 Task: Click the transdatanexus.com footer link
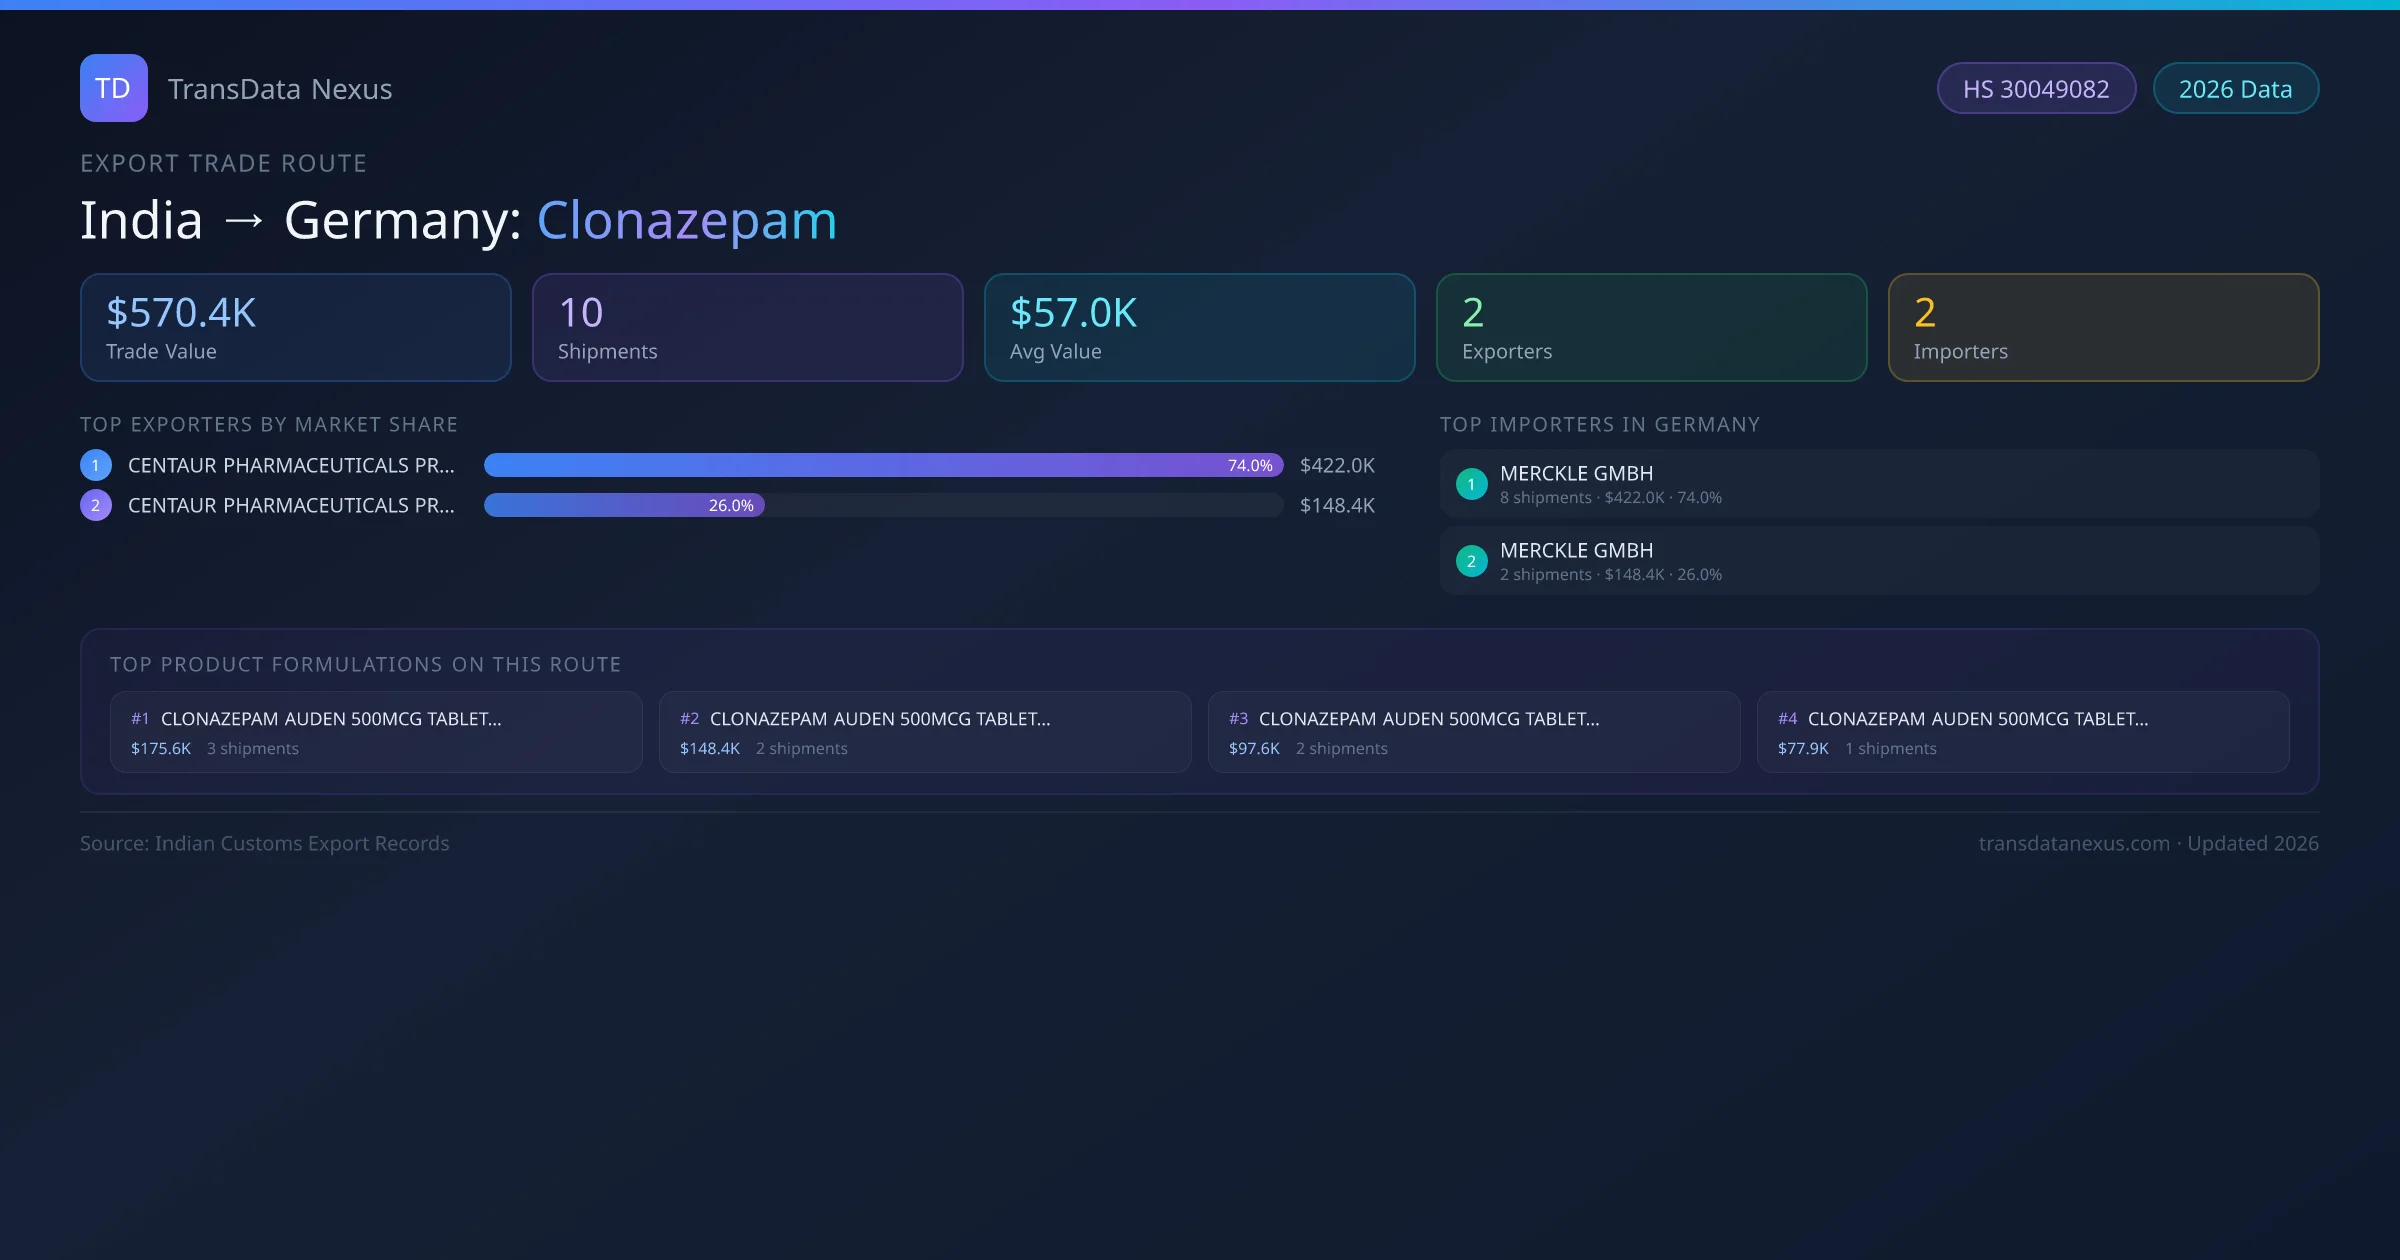pos(2074,843)
